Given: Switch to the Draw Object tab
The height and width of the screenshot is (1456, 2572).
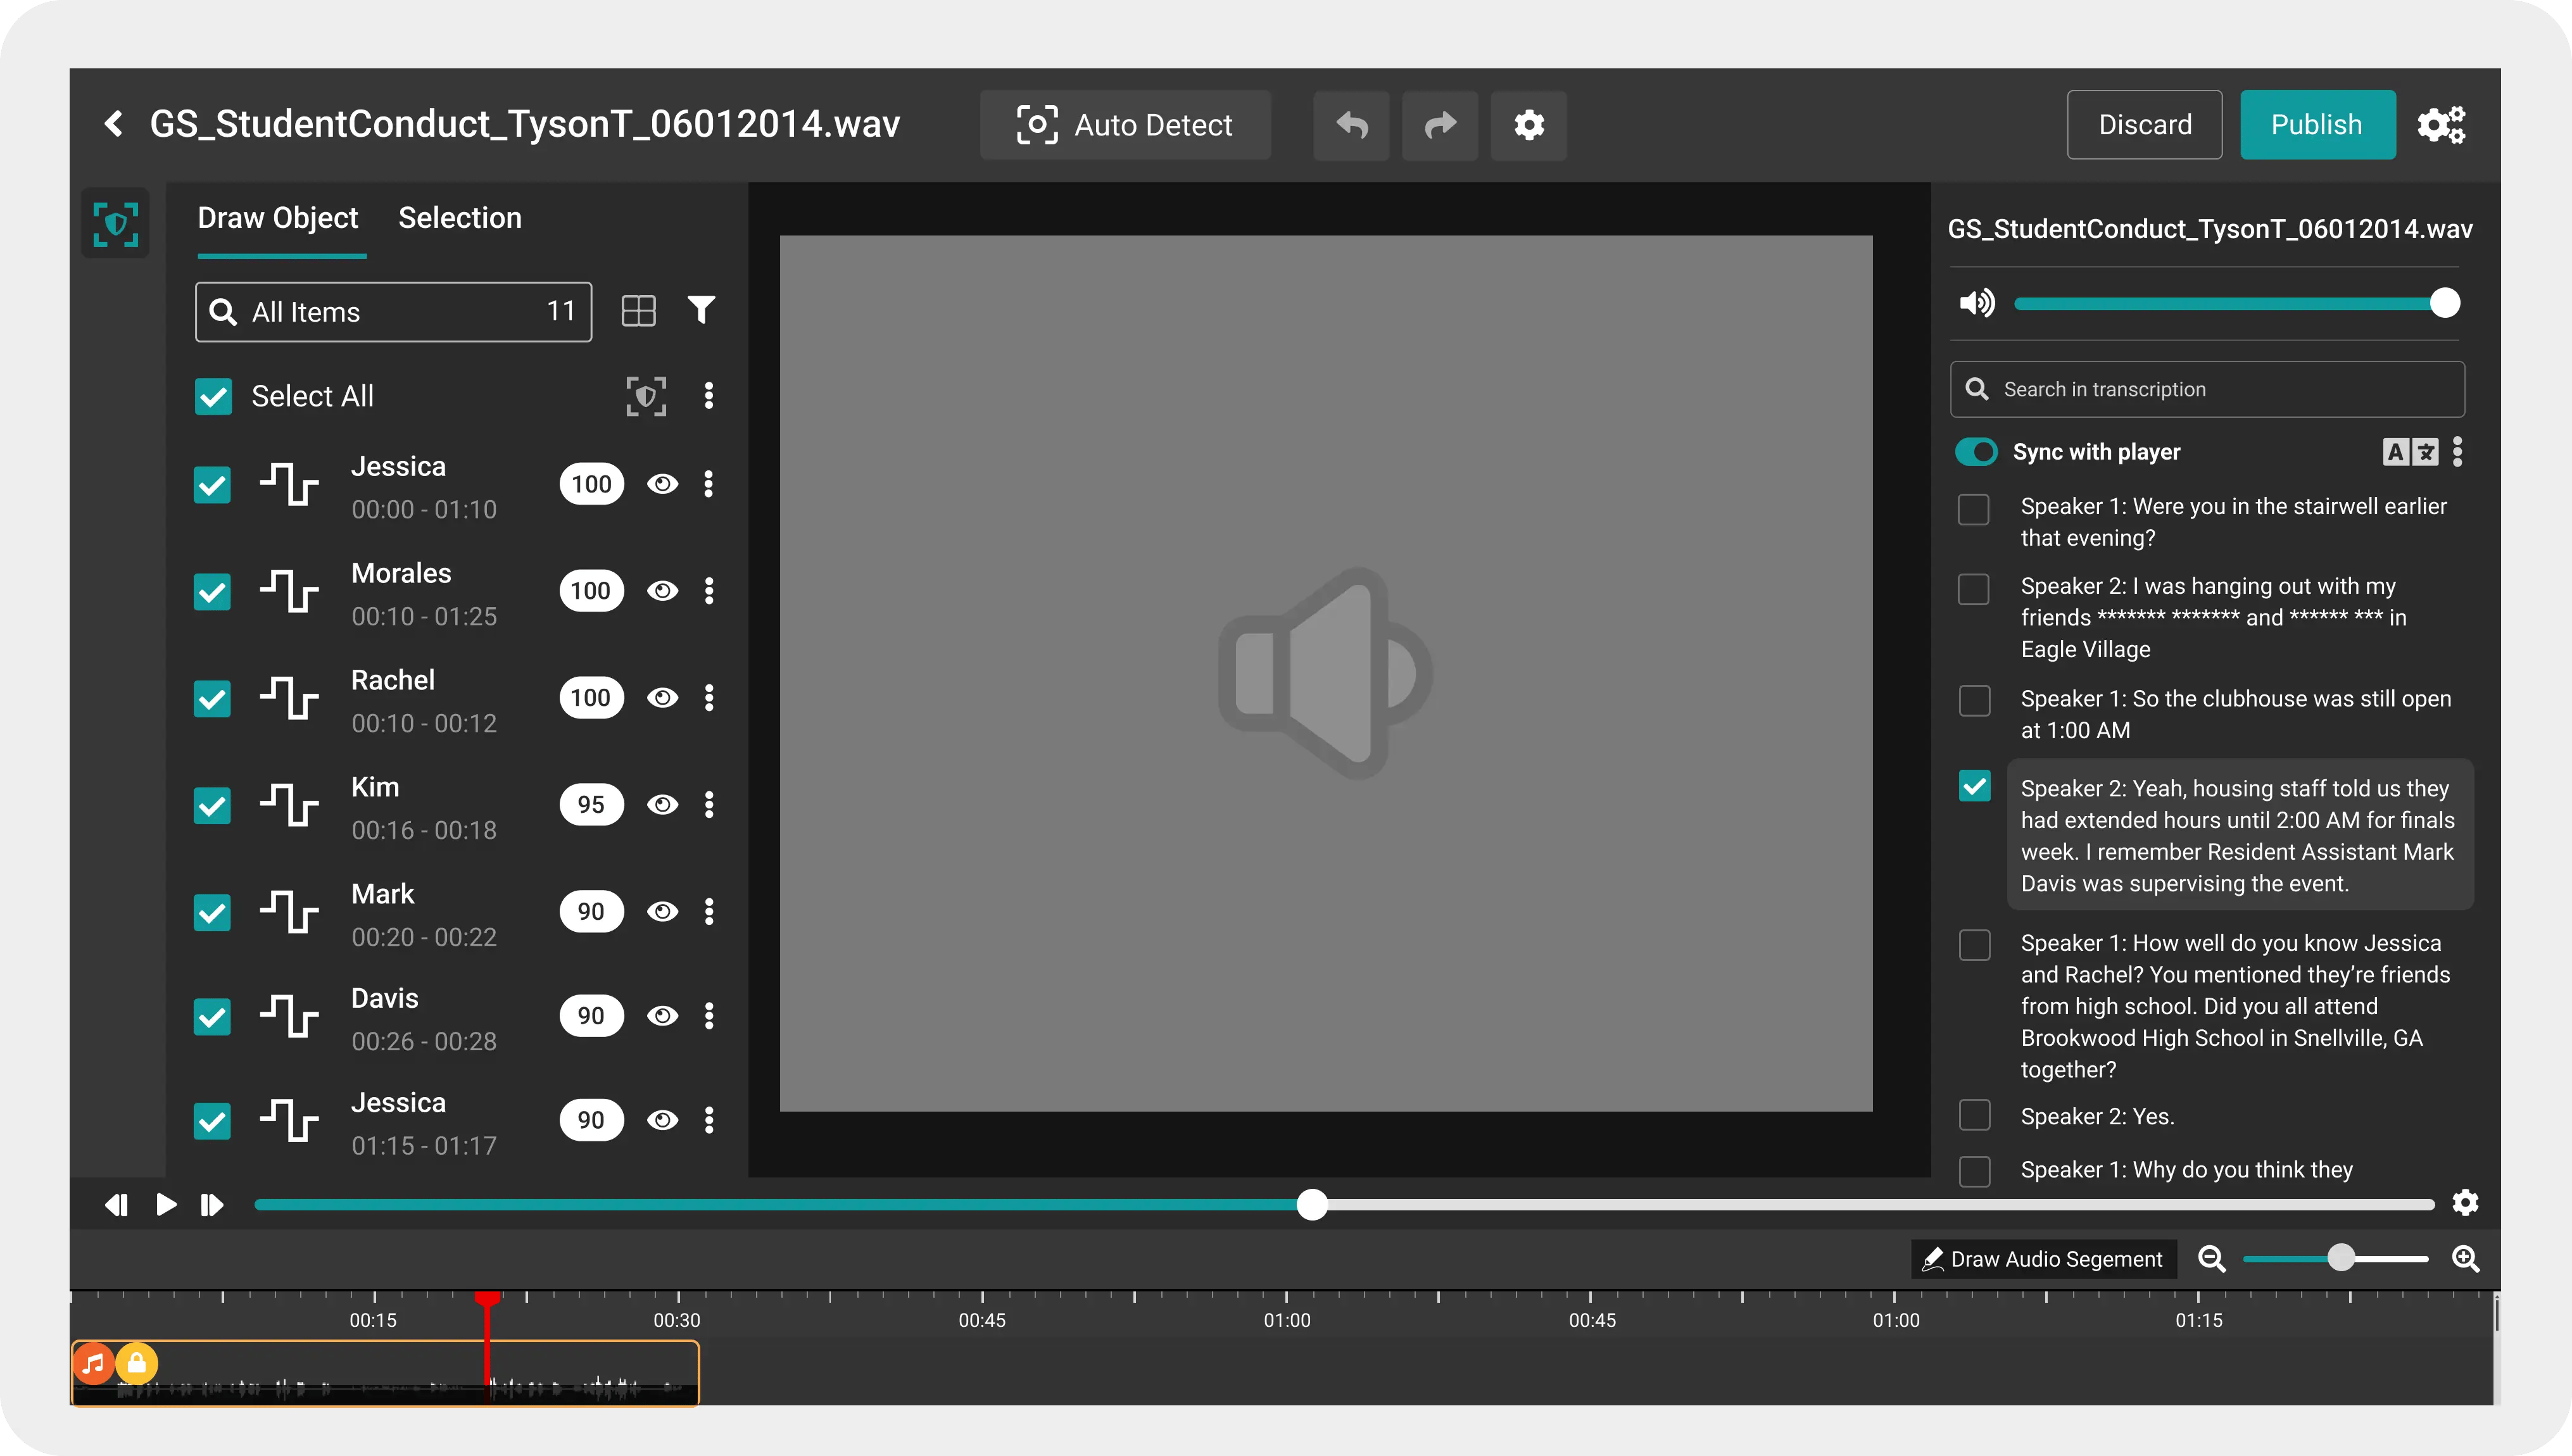Looking at the screenshot, I should [278, 218].
